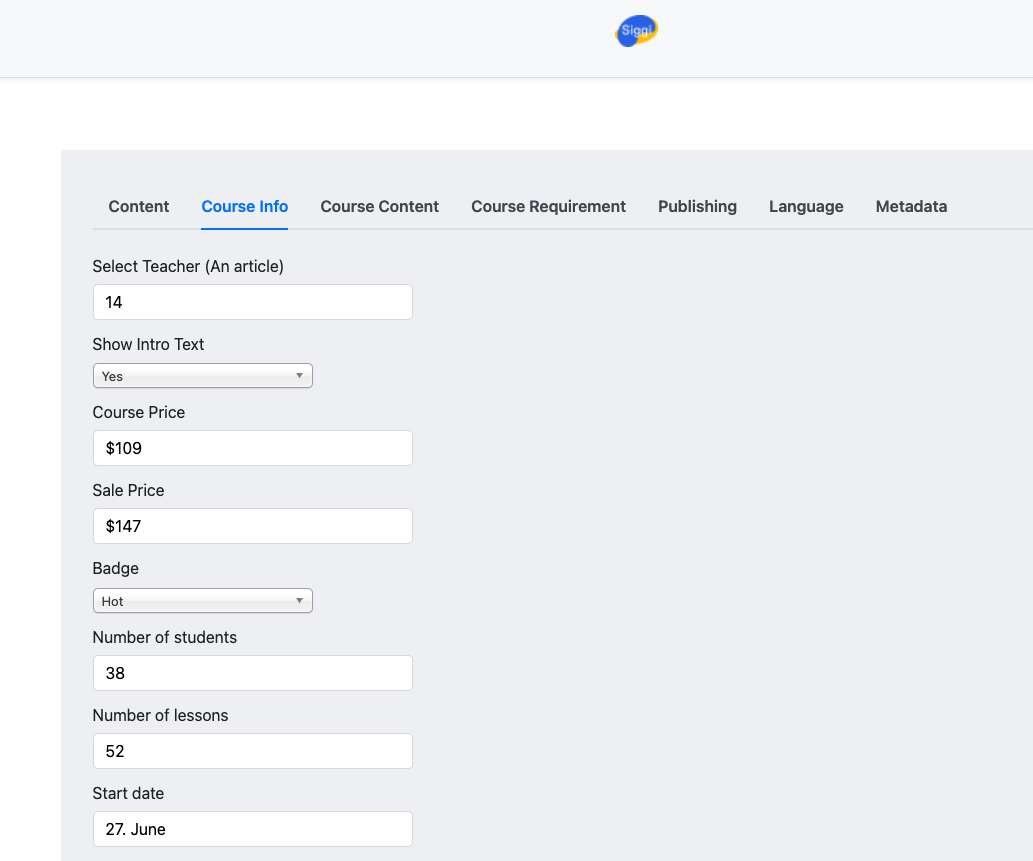Image resolution: width=1033 pixels, height=861 pixels.
Task: Select the Course Info tab
Action: (x=245, y=207)
